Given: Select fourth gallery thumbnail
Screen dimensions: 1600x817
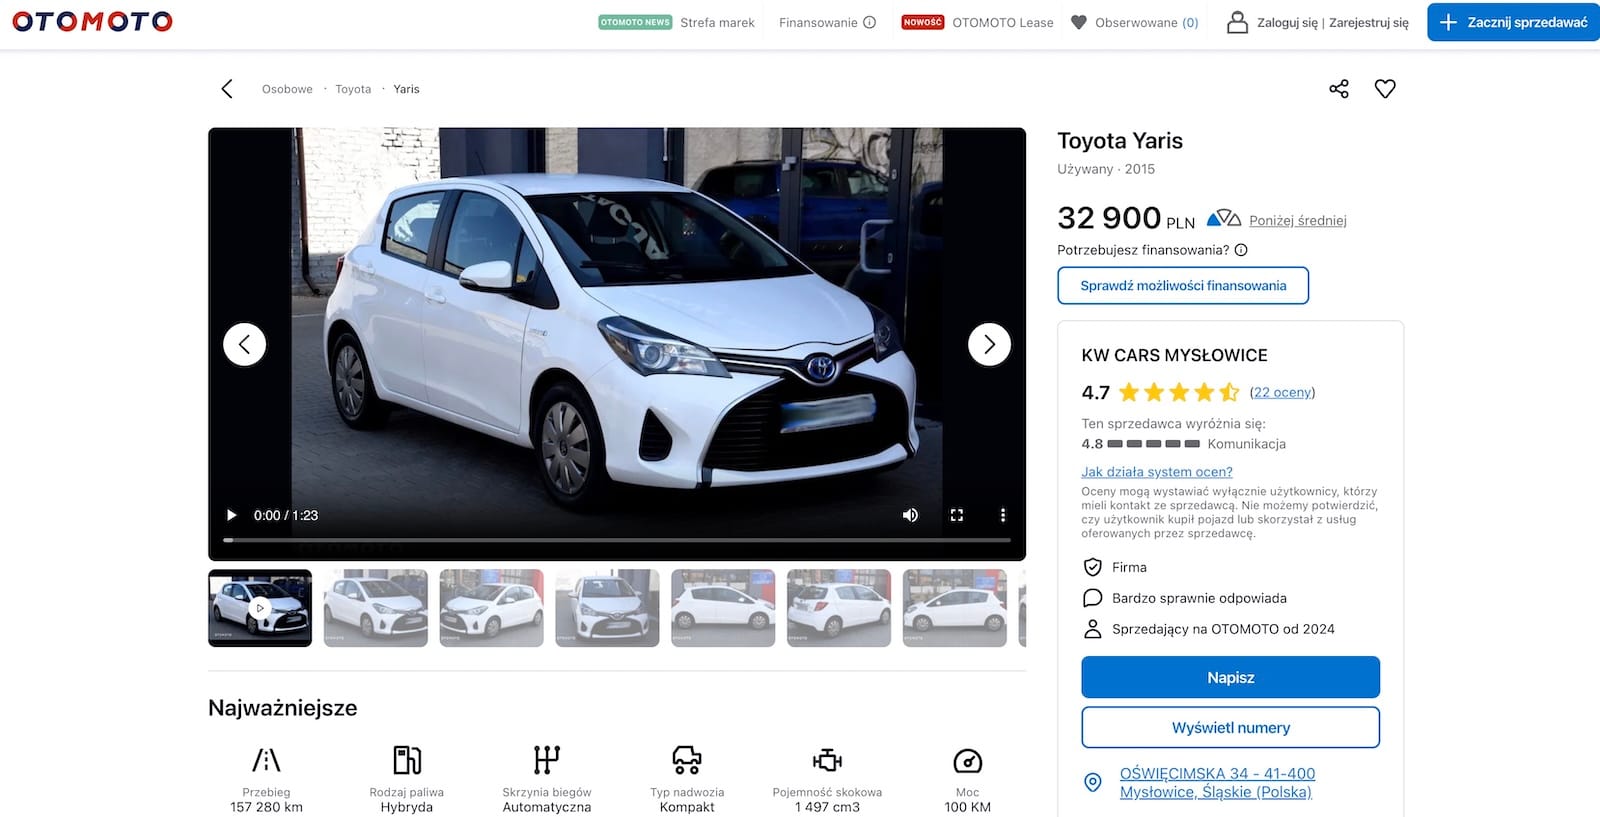Looking at the screenshot, I should 607,608.
